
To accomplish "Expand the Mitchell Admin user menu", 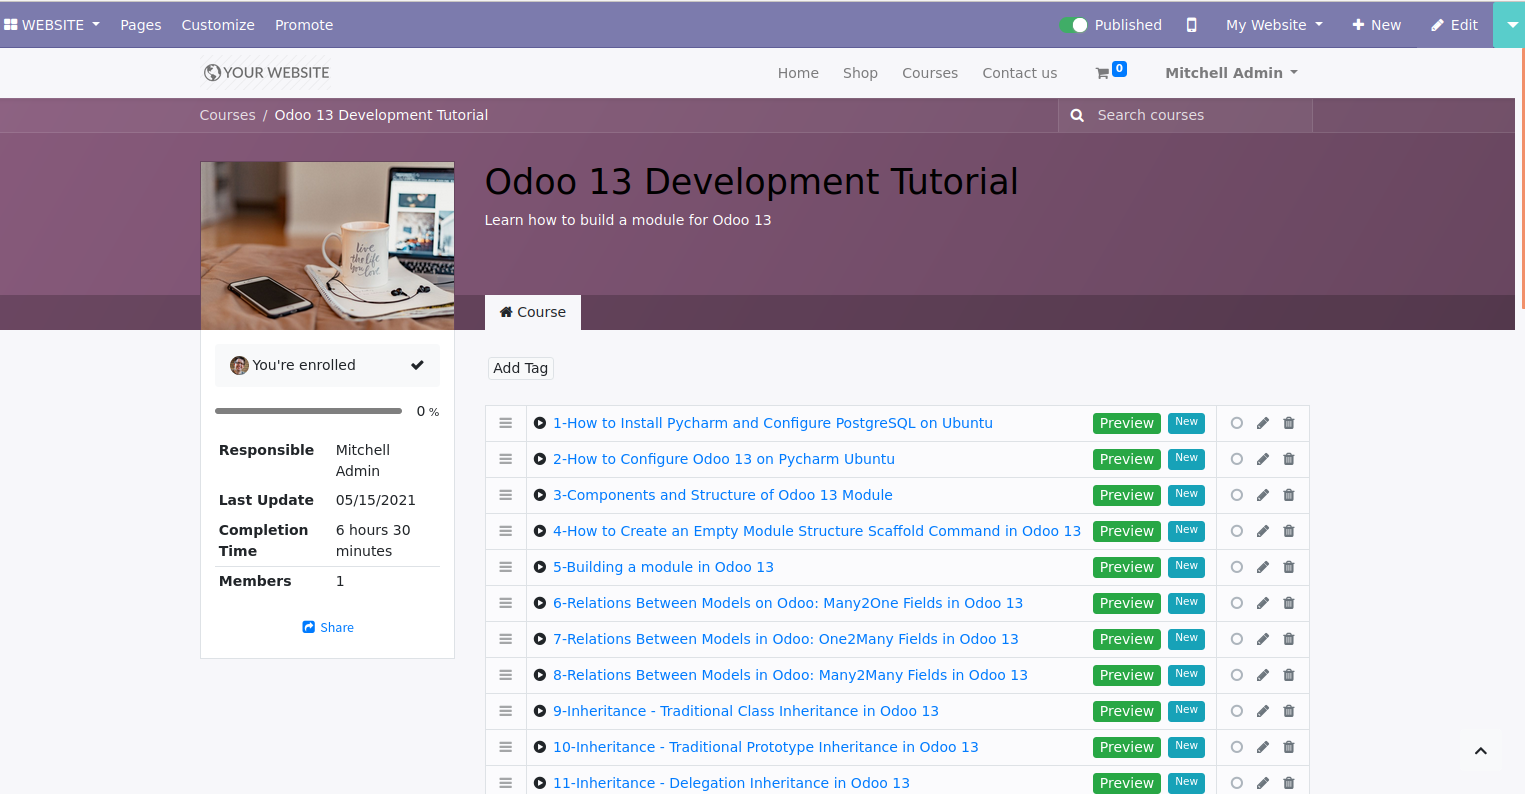I will (1231, 73).
